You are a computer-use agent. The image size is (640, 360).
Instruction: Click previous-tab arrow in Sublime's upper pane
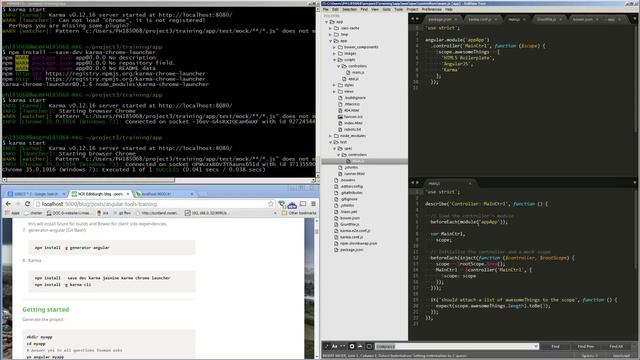[x=412, y=19]
